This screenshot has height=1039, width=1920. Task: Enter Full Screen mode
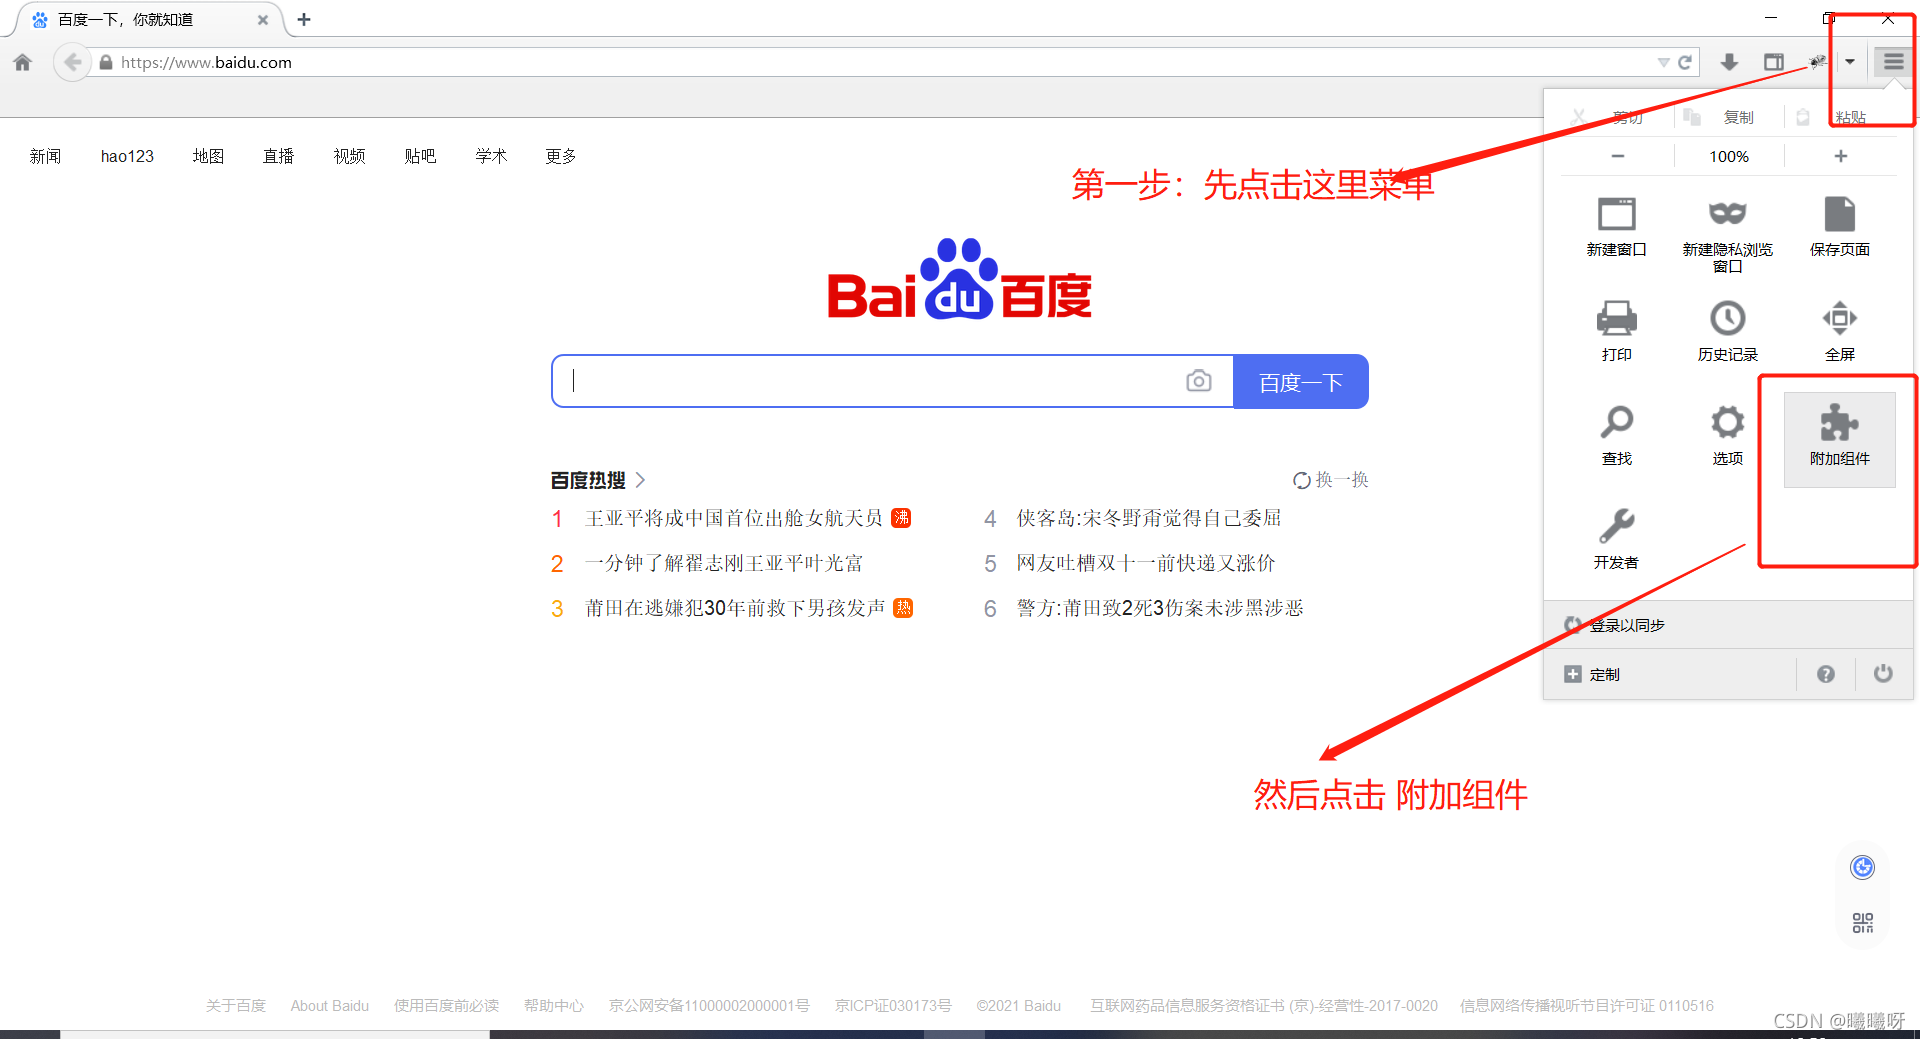(1839, 331)
